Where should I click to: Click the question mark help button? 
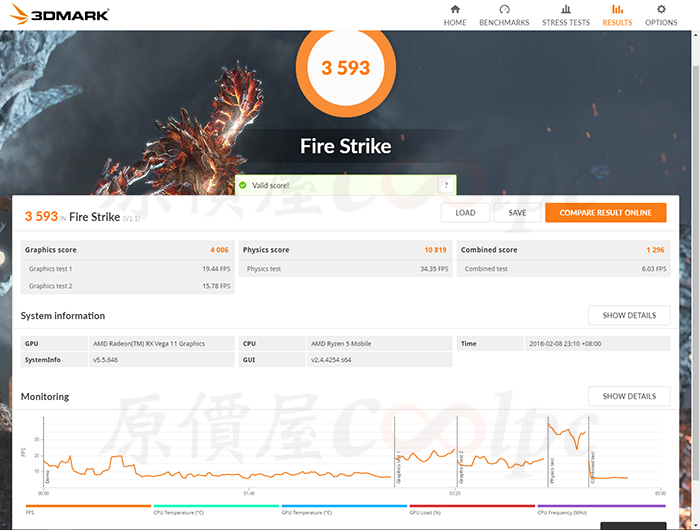(x=445, y=185)
